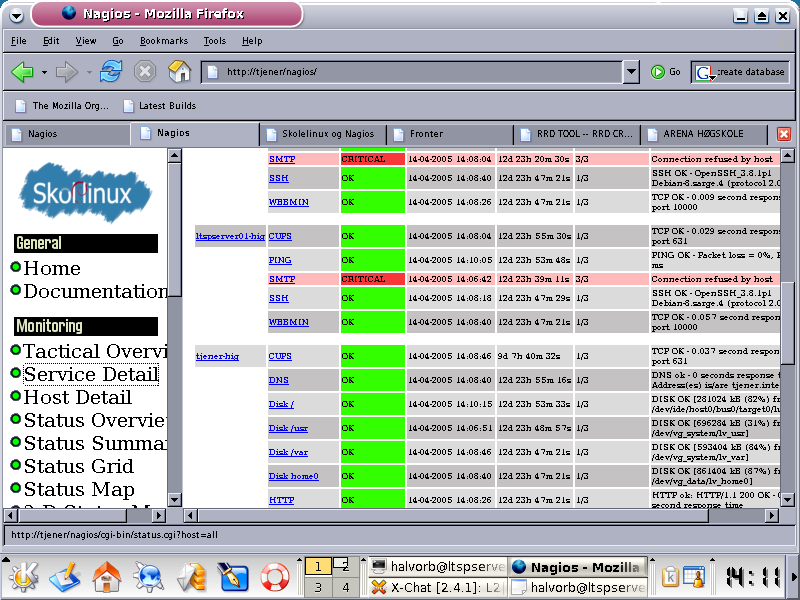Switch to X-Chat [2.4.1] taskbar window

tap(437, 588)
